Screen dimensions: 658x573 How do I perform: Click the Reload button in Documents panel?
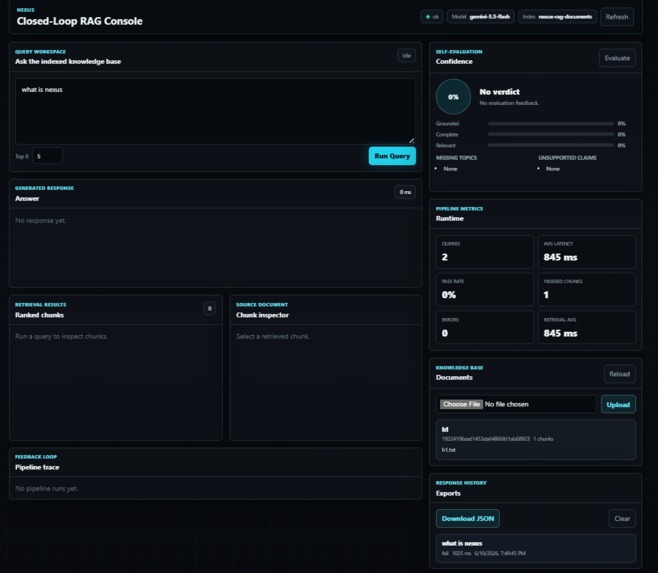point(619,374)
